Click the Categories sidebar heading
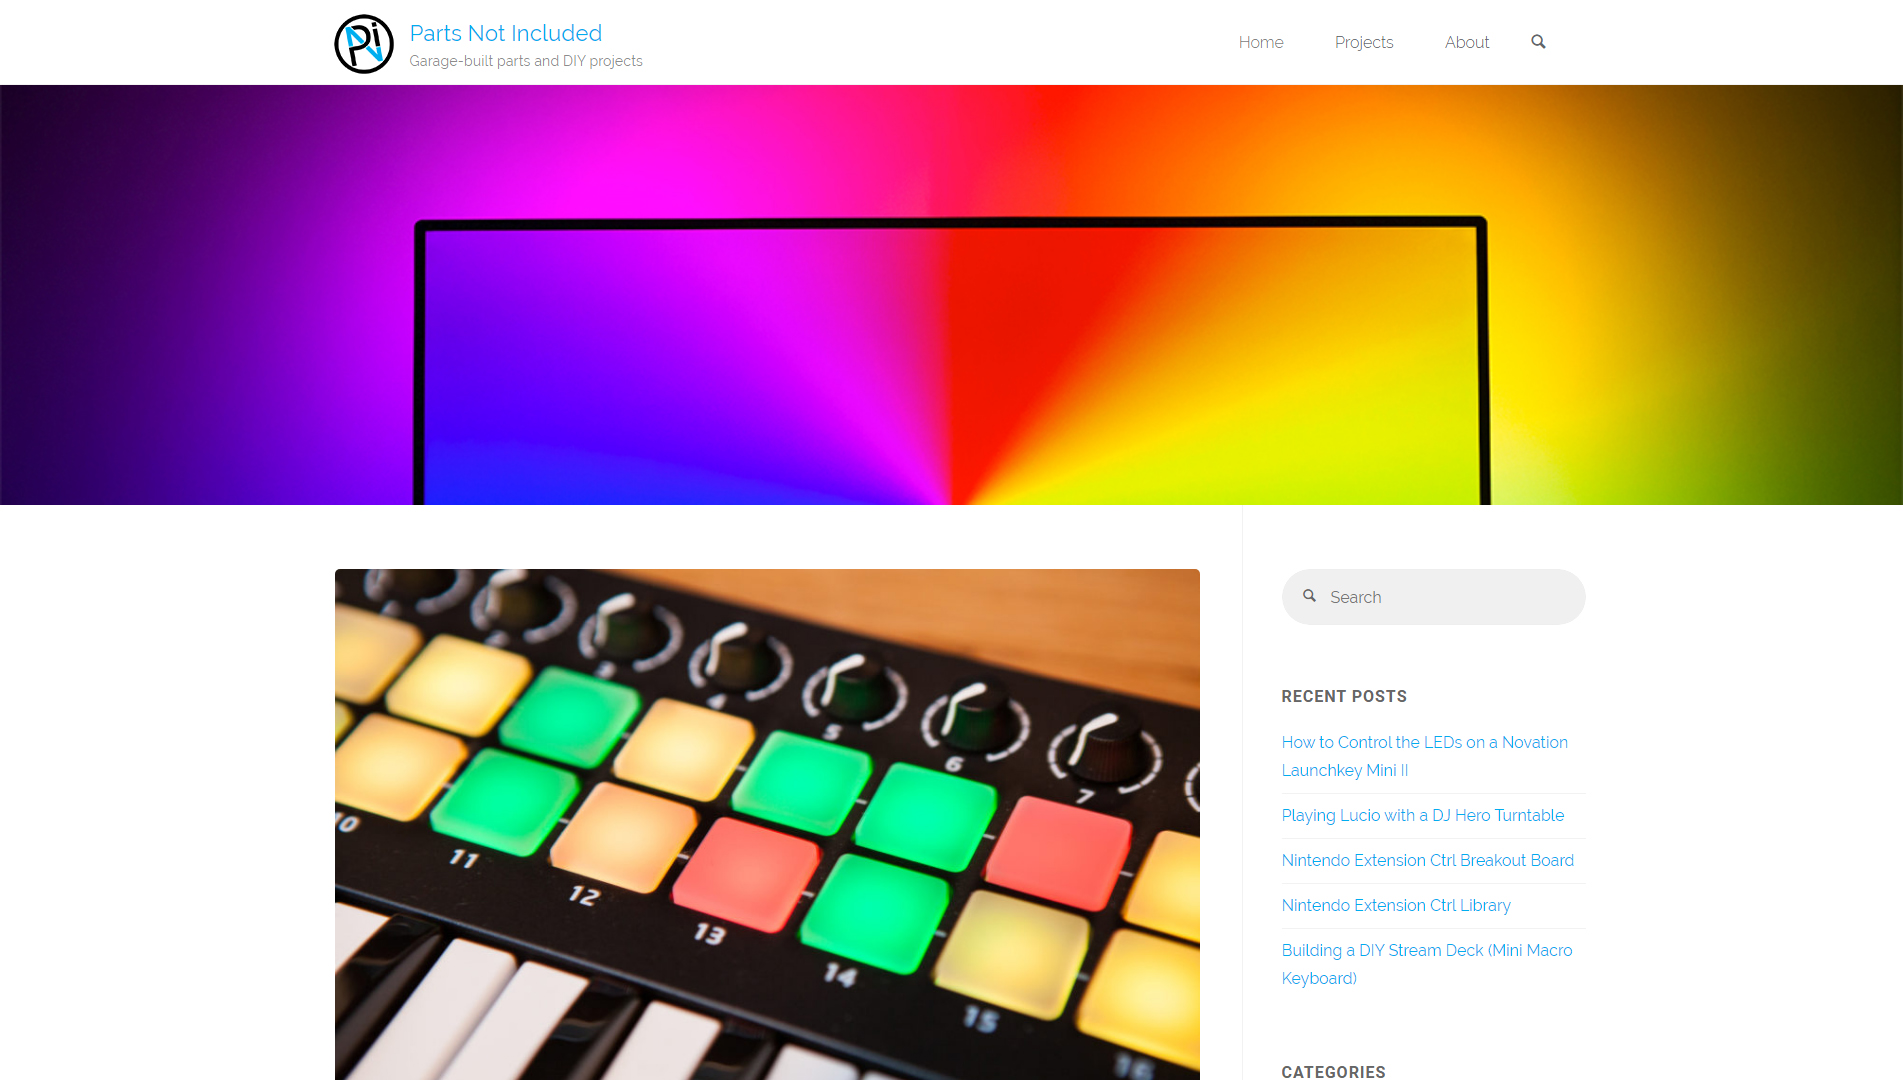This screenshot has height=1080, width=1903. pos(1333,1071)
